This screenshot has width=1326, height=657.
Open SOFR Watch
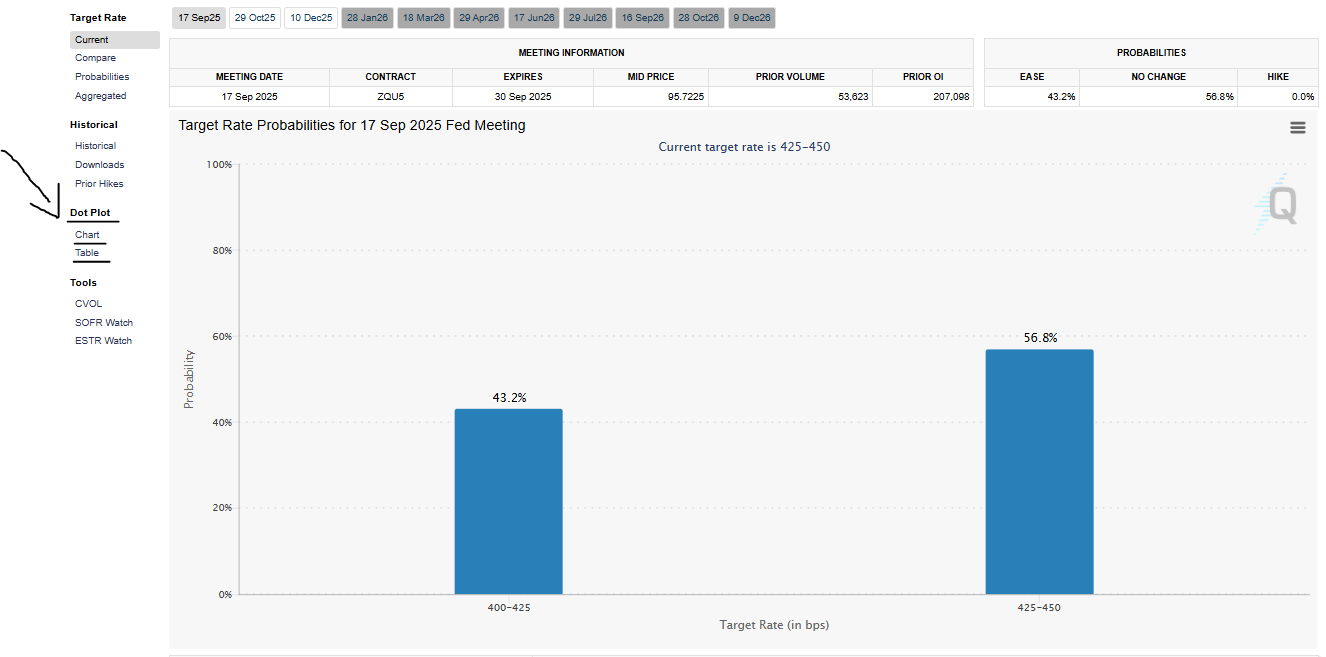coord(103,322)
